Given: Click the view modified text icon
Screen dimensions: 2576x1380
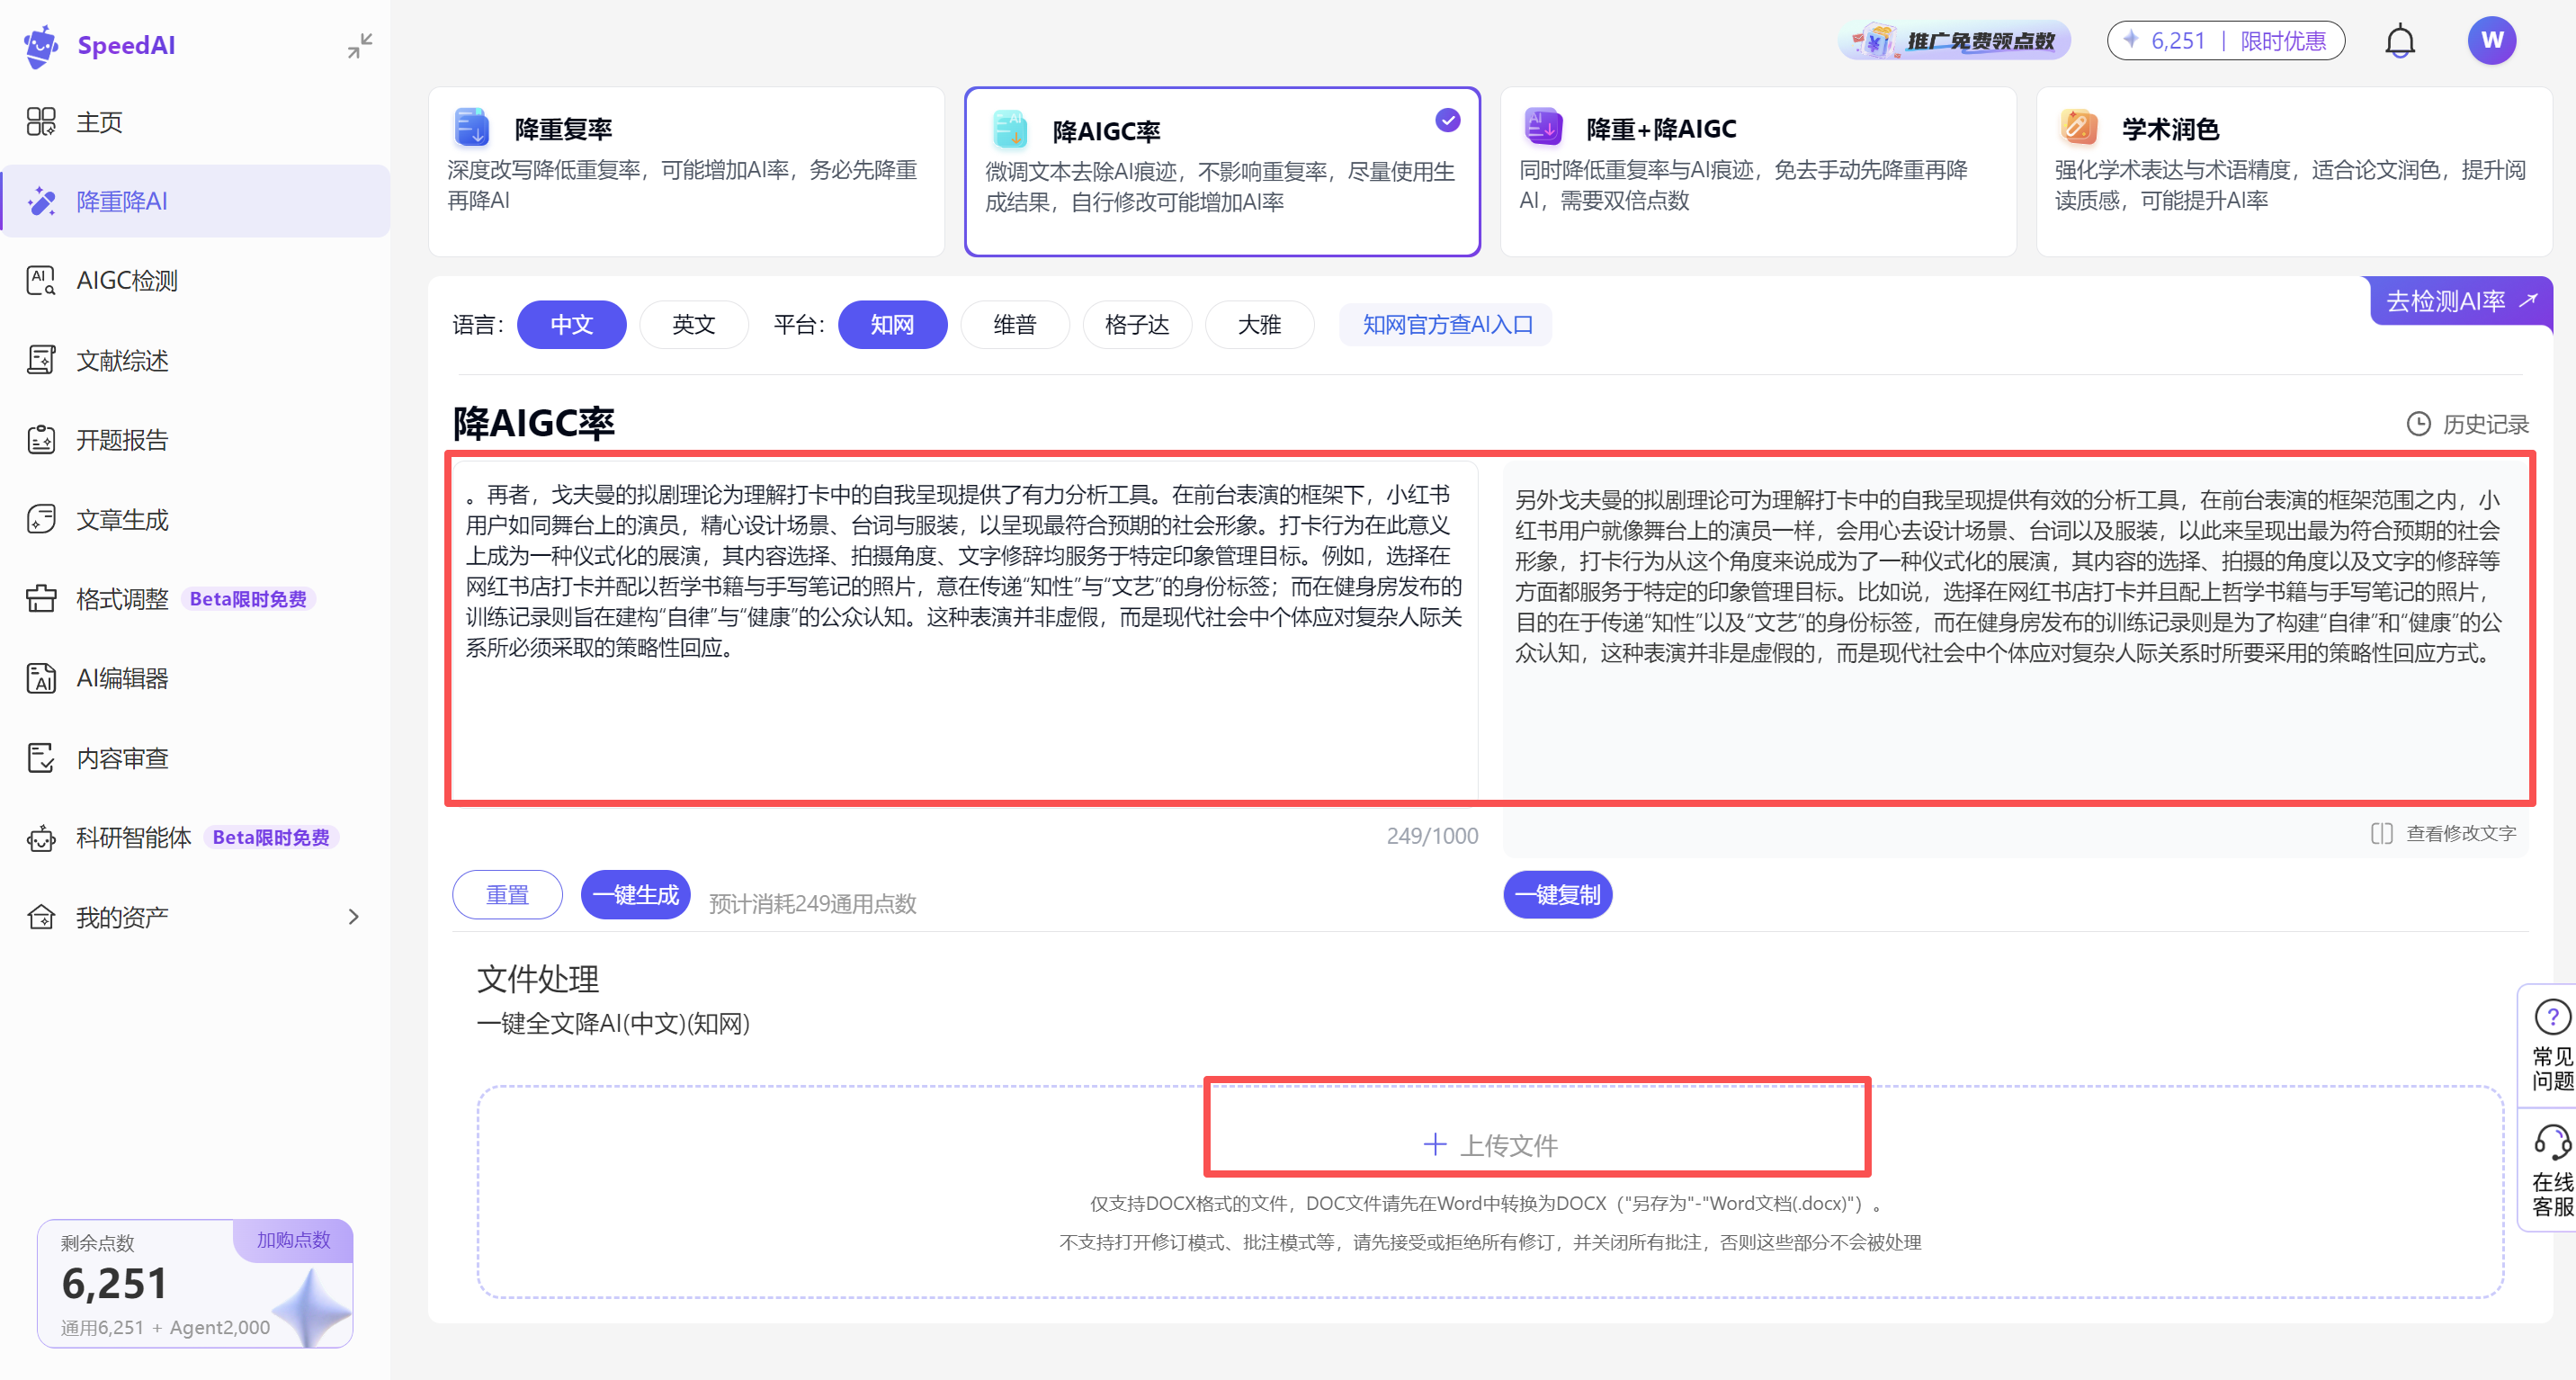Looking at the screenshot, I should point(2381,833).
